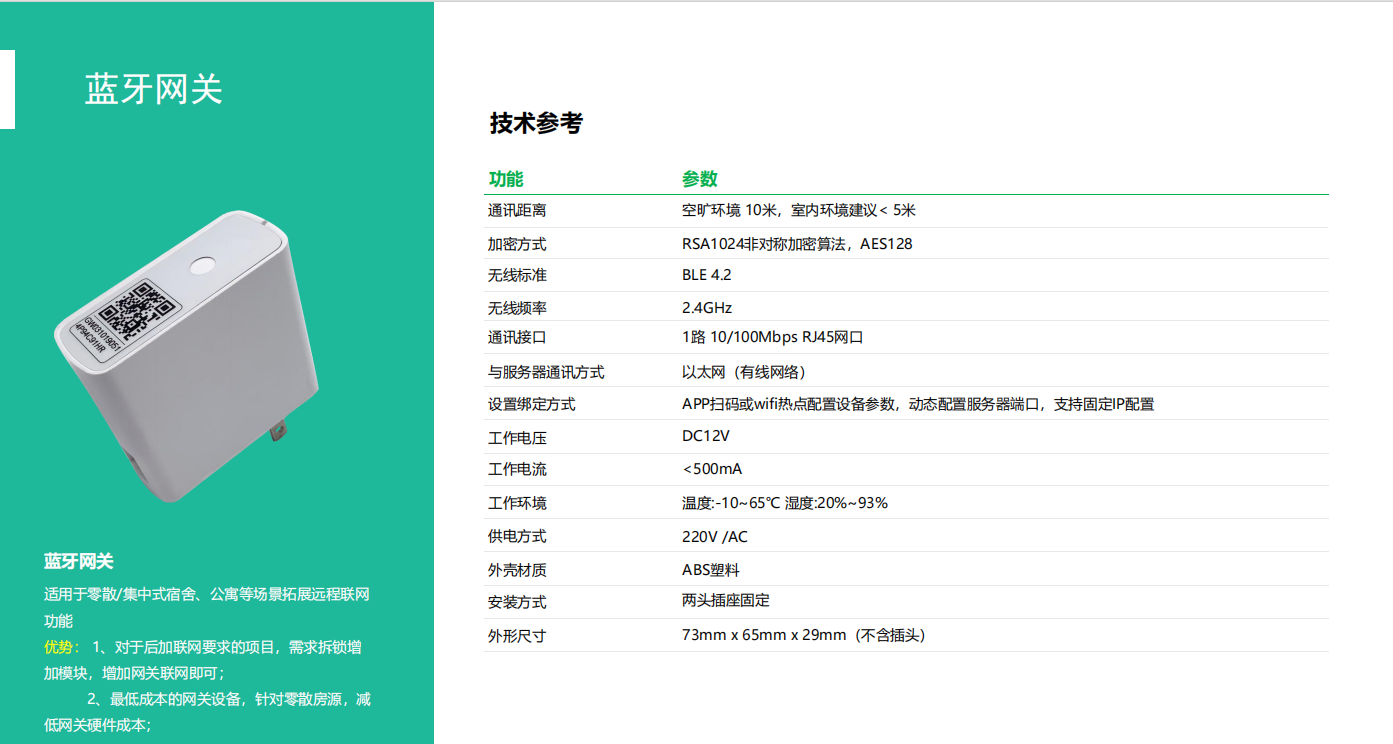Click the white bar left of the page title
The height and width of the screenshot is (744, 1393).
coord(7,90)
